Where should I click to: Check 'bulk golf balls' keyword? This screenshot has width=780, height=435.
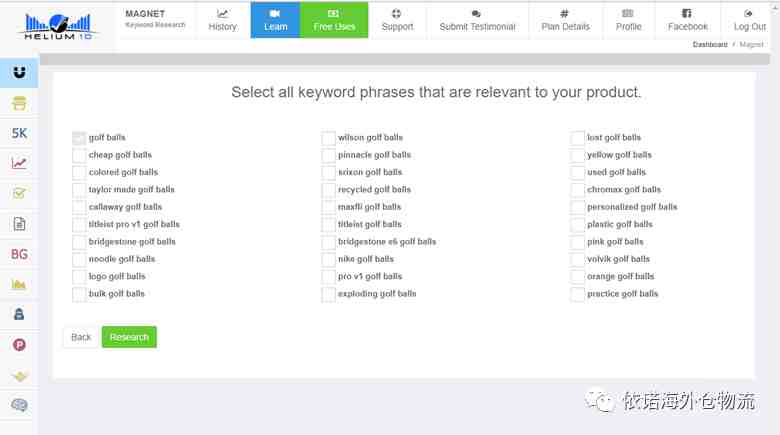click(x=79, y=294)
